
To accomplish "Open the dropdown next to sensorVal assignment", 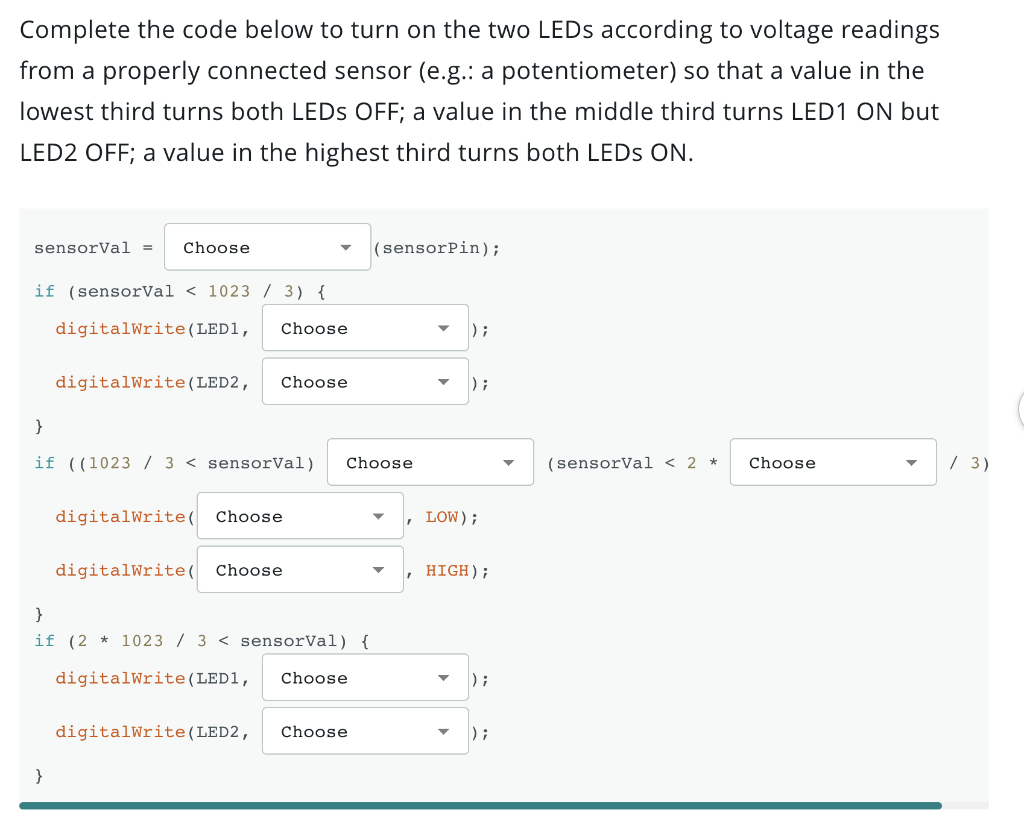I will (267, 247).
